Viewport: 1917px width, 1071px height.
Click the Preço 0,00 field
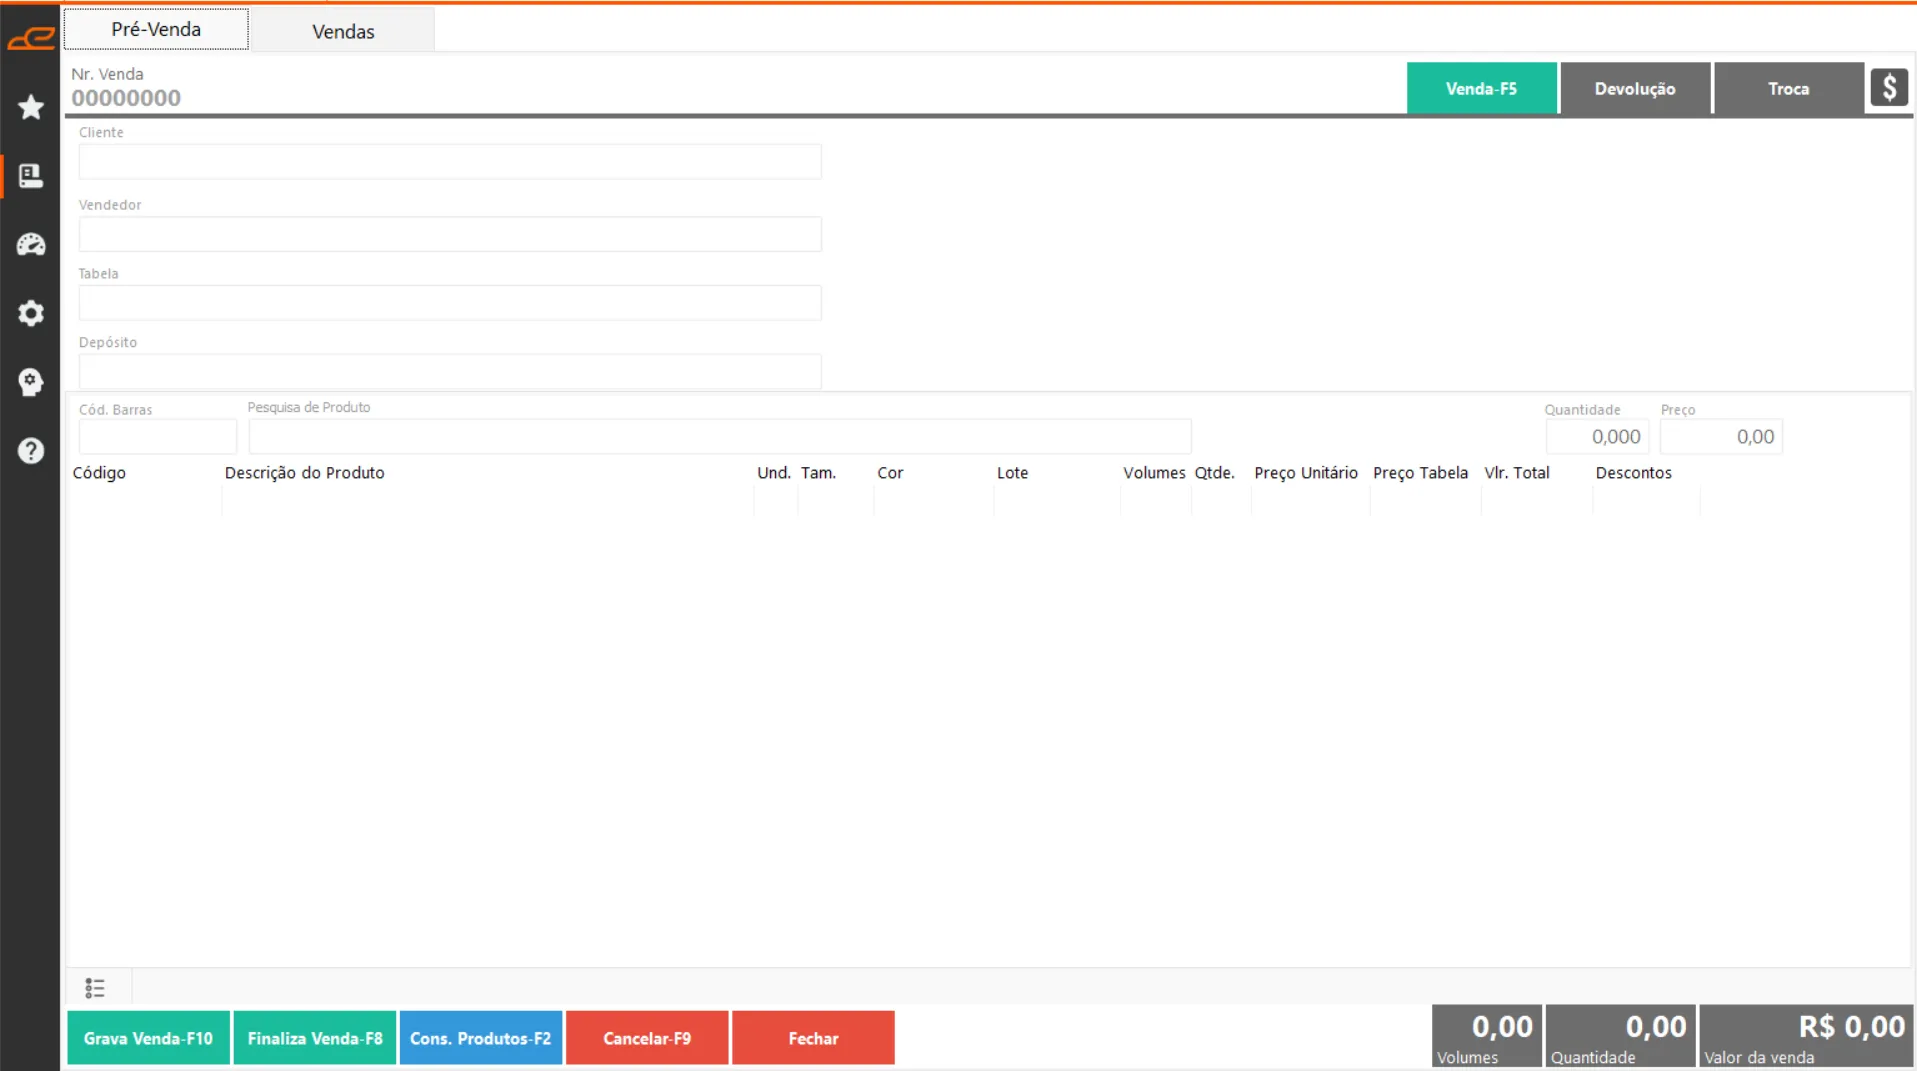click(x=1721, y=437)
